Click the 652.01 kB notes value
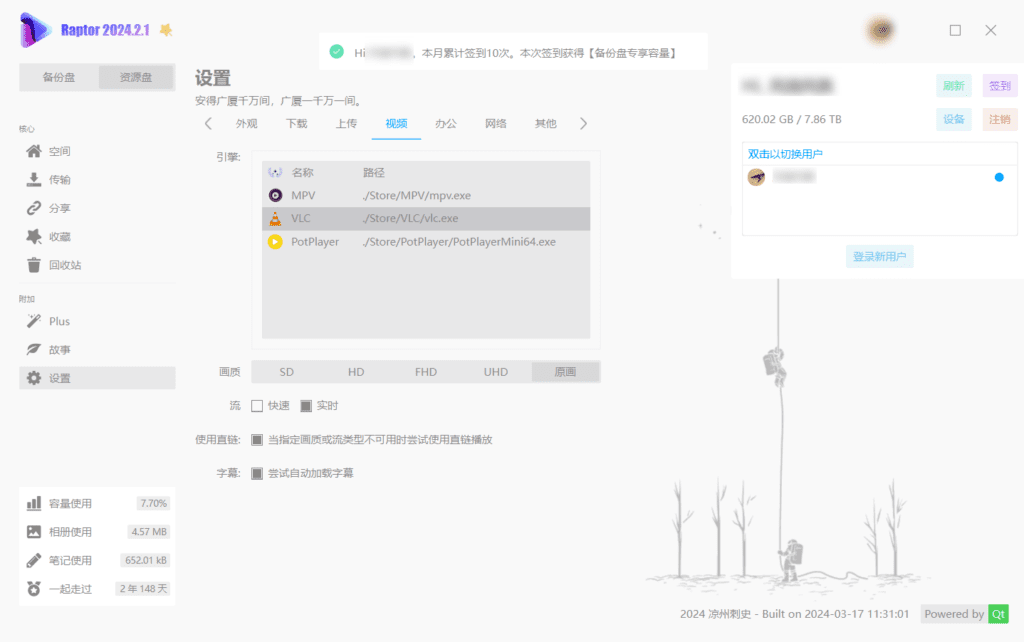Screen dimensions: 1024x642 click(x=146, y=560)
